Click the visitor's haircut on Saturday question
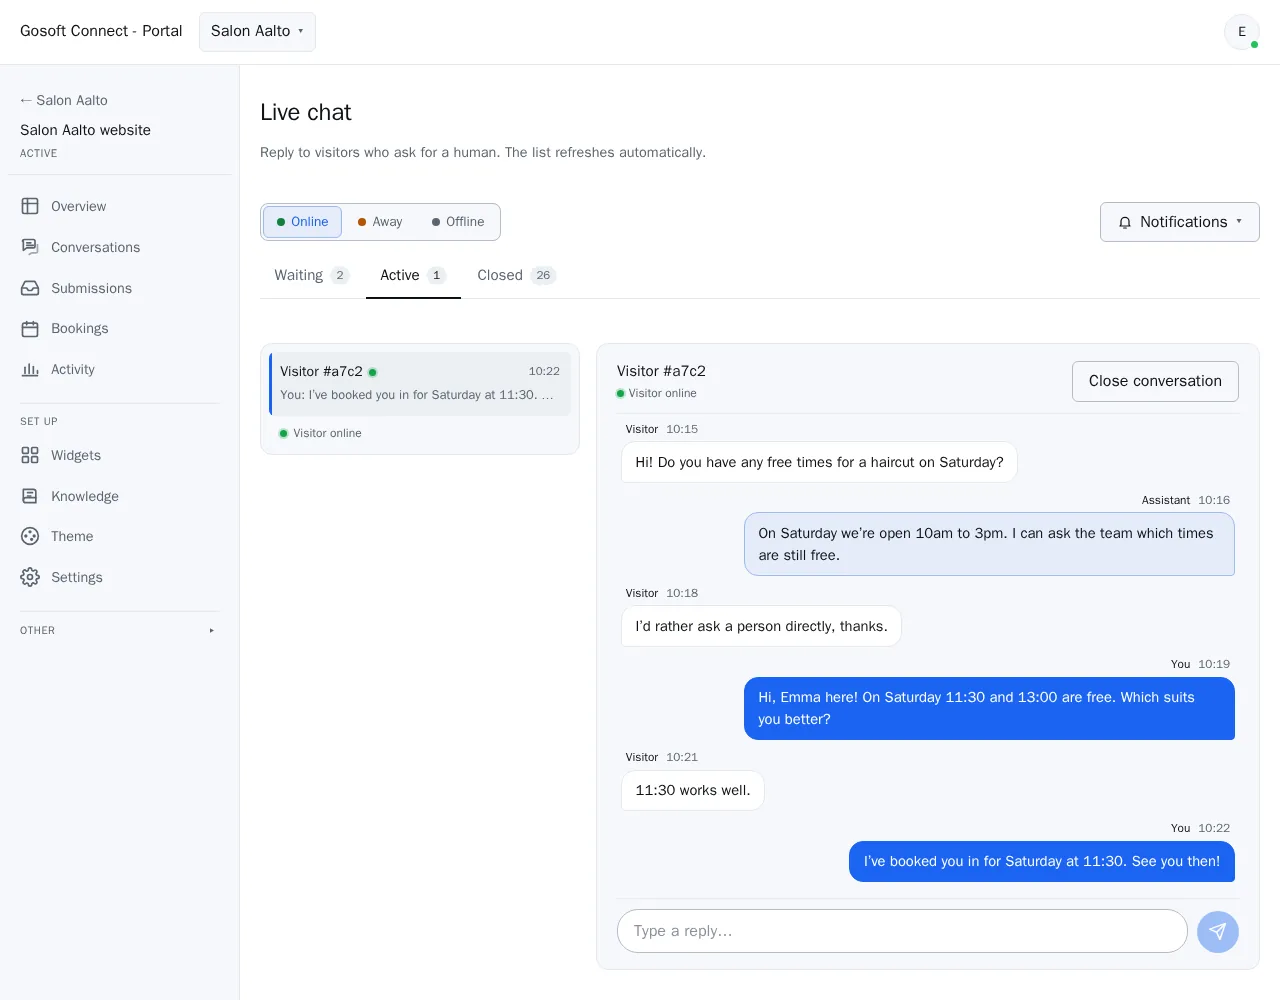The image size is (1280, 1000). [x=819, y=463]
